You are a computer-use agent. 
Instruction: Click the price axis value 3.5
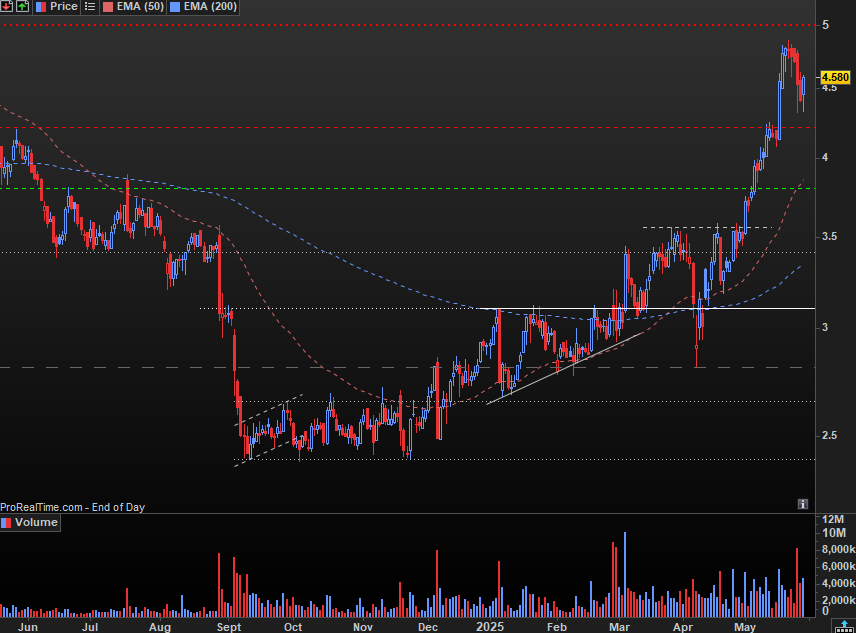point(829,236)
